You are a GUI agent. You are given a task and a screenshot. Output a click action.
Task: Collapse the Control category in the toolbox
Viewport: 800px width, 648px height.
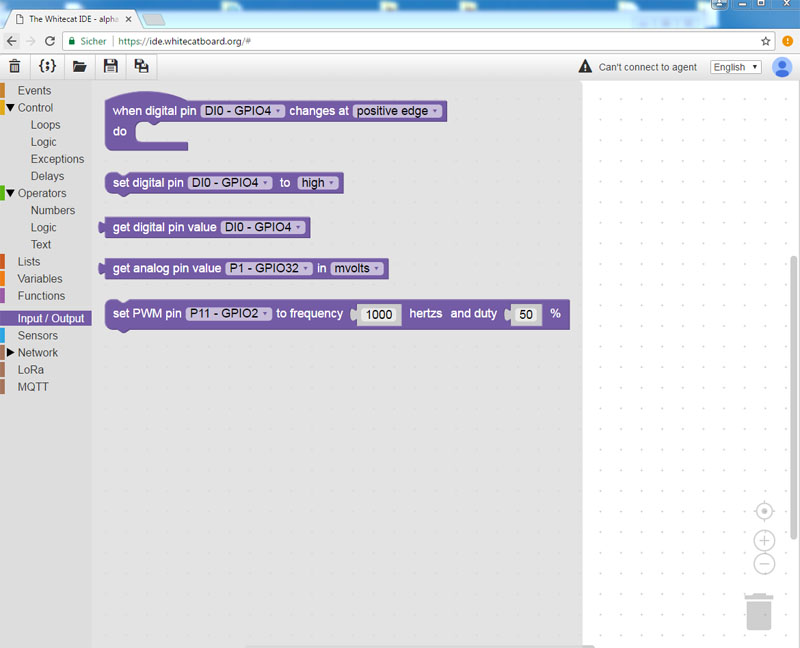(x=11, y=108)
